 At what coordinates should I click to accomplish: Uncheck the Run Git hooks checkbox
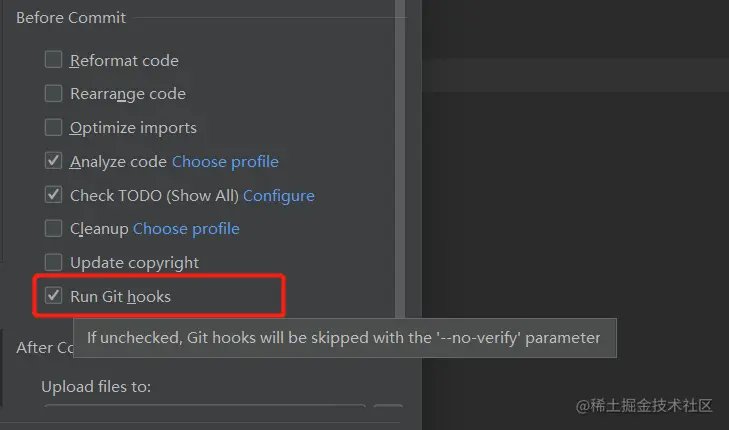(x=53, y=295)
